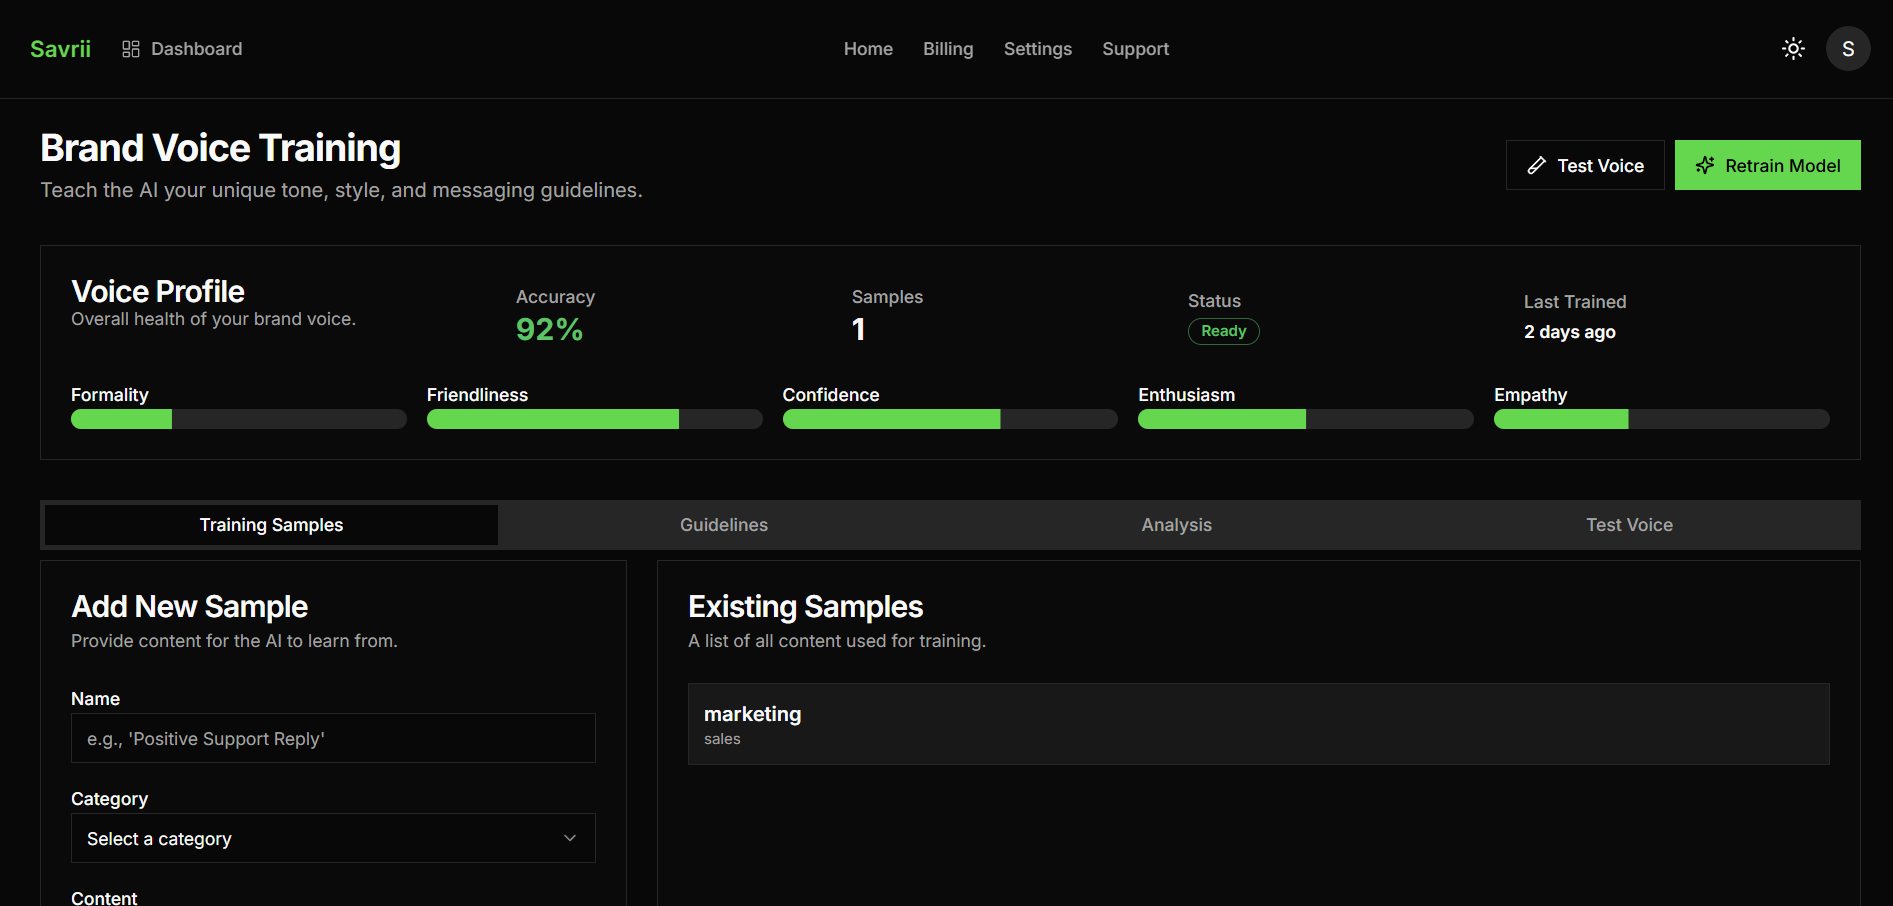1893x906 pixels.
Task: Click the 'Existing Samples' heading
Action: tap(805, 606)
